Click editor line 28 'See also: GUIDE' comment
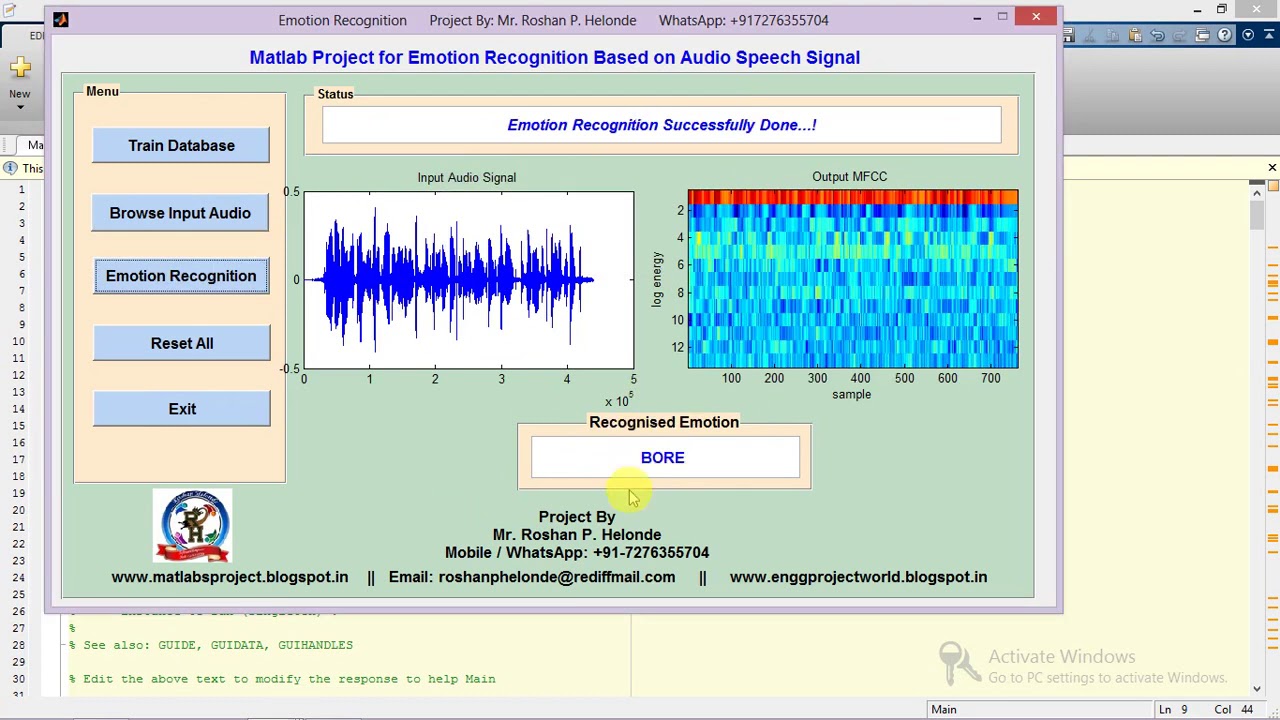Image resolution: width=1280 pixels, height=720 pixels. [x=211, y=645]
